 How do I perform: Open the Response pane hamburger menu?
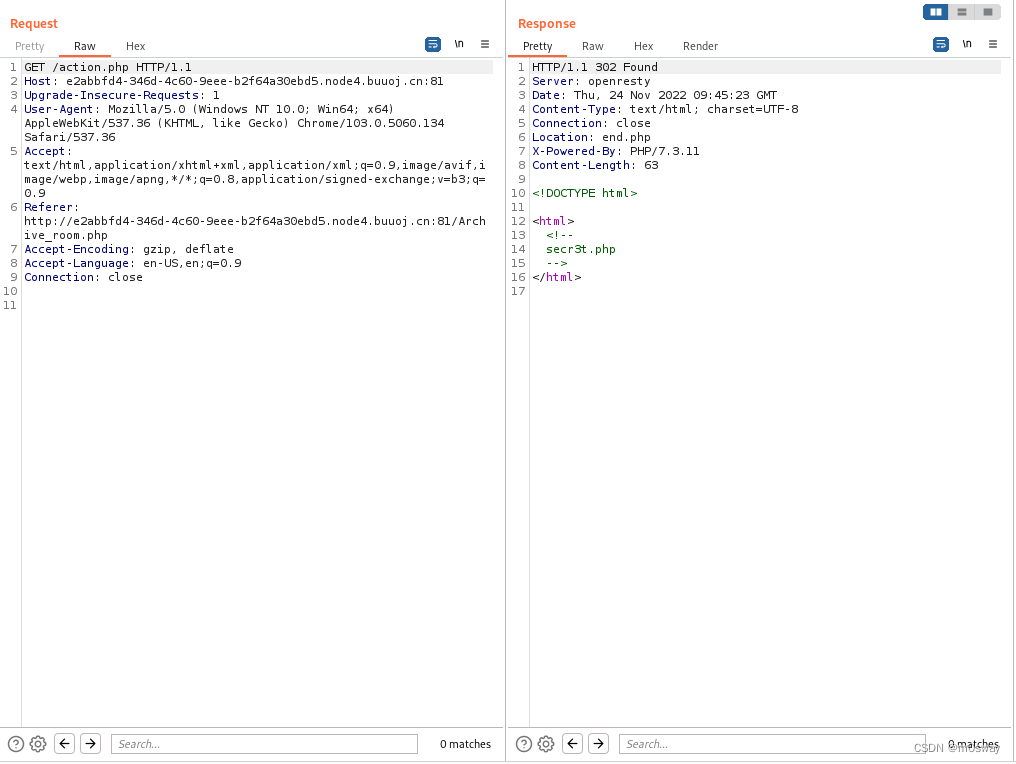[x=993, y=44]
